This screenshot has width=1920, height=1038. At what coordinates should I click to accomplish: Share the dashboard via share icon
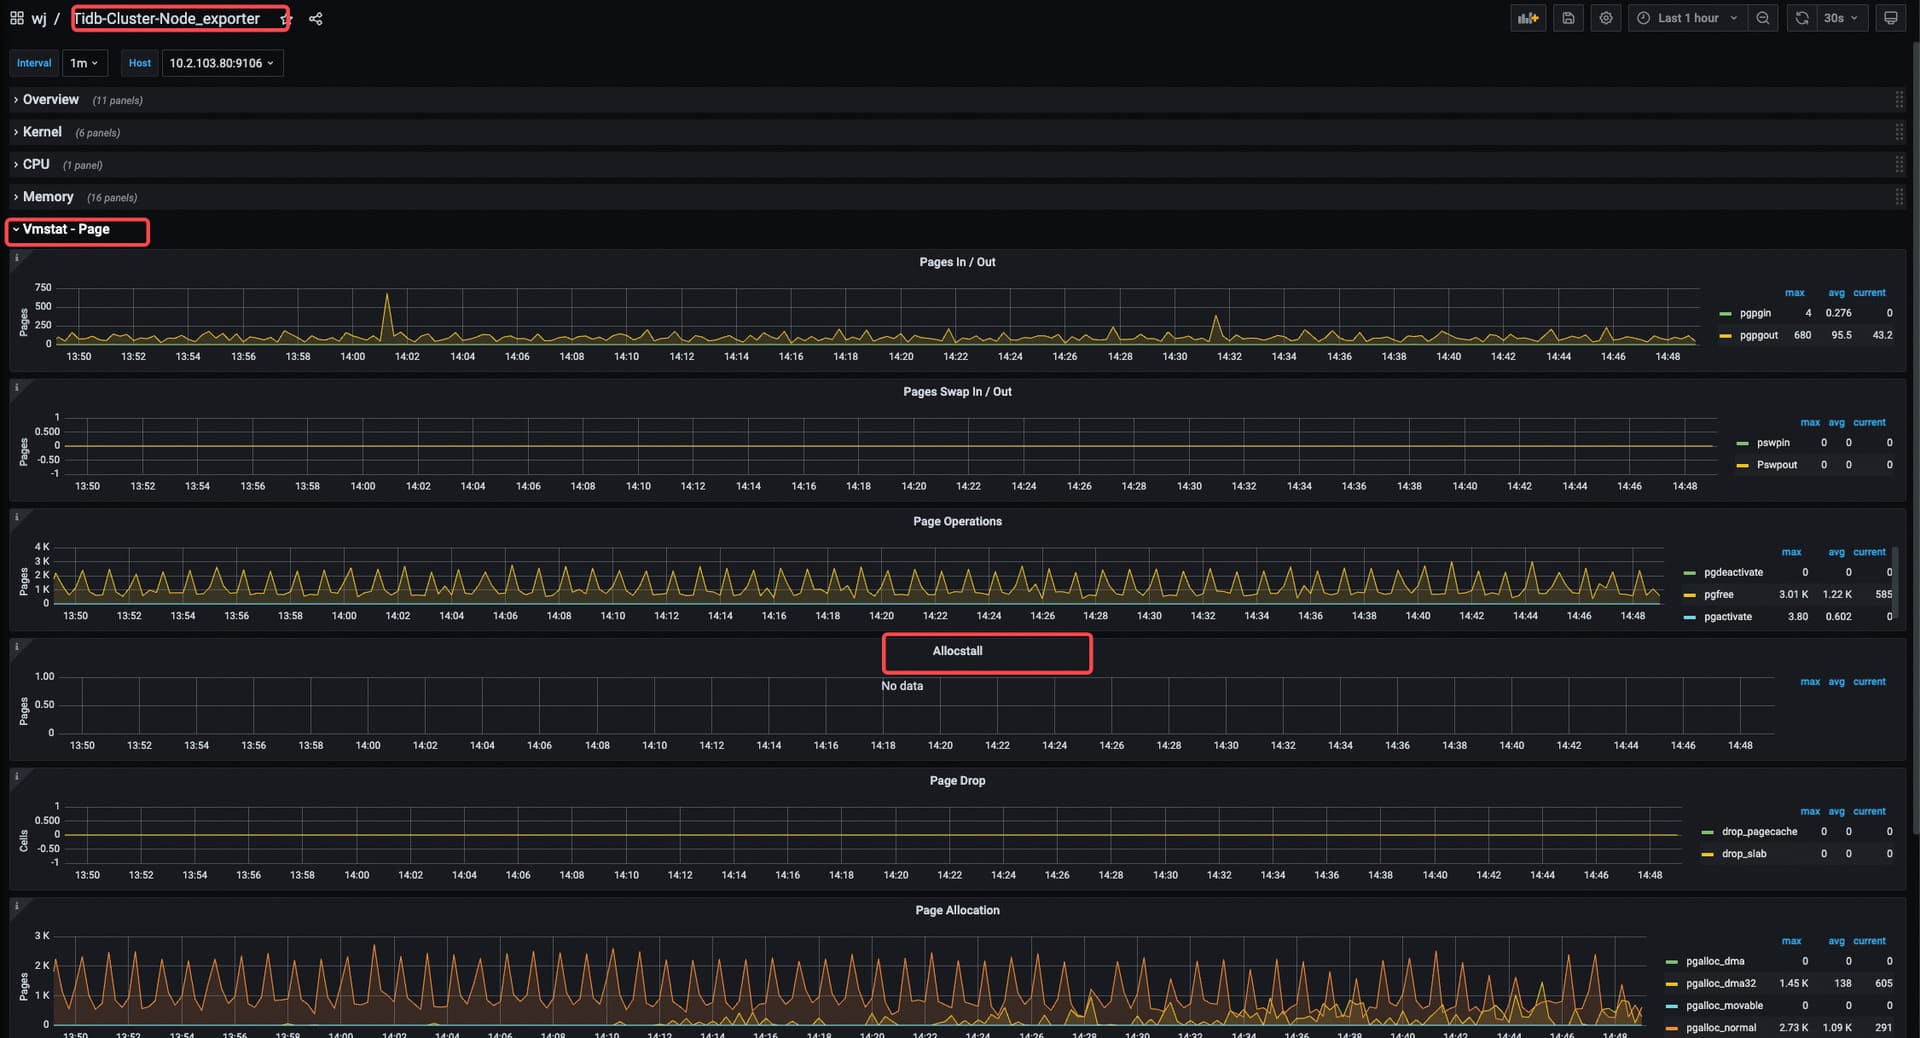point(316,19)
